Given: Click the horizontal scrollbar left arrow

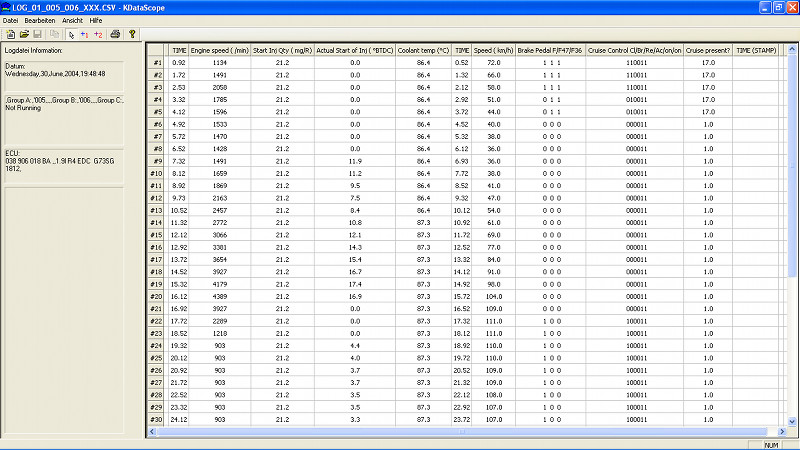Looking at the screenshot, I should click(x=152, y=432).
